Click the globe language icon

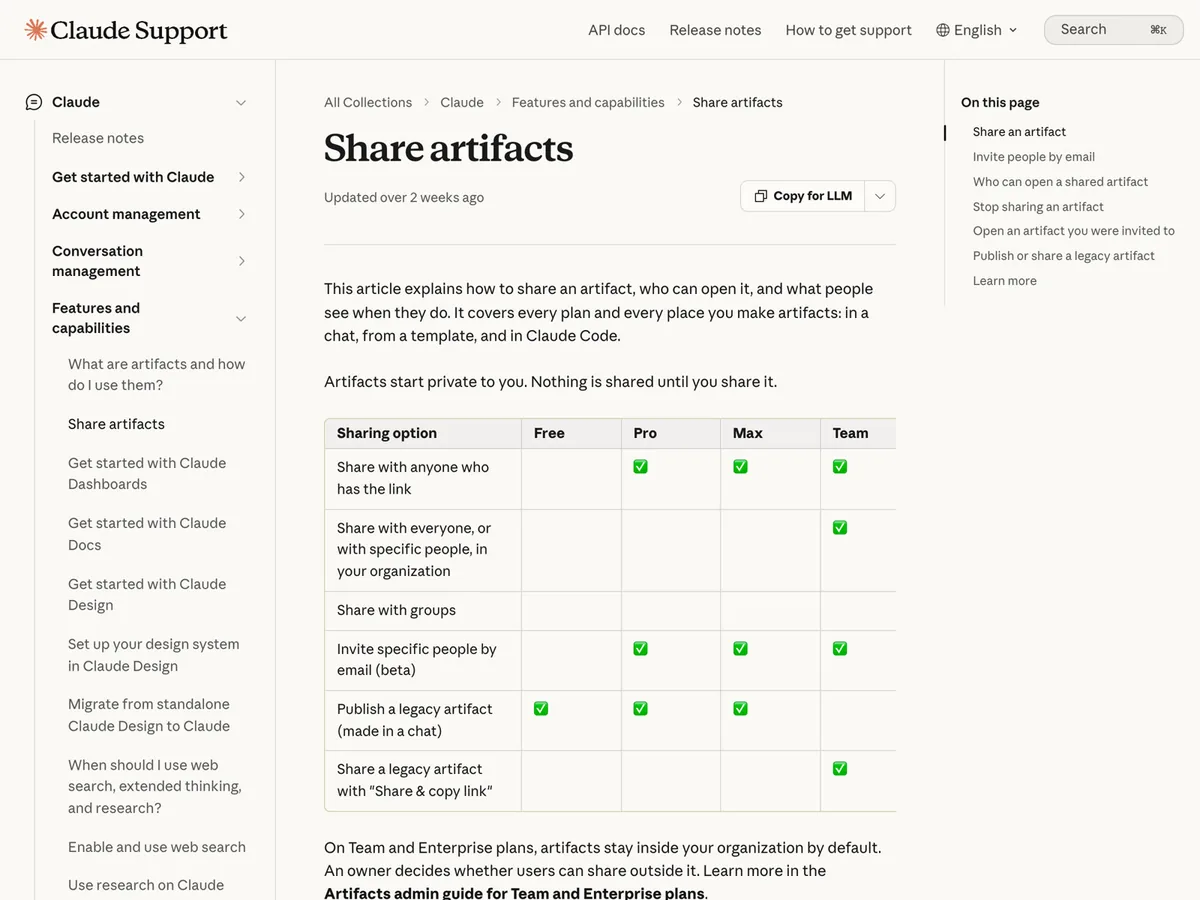point(942,30)
